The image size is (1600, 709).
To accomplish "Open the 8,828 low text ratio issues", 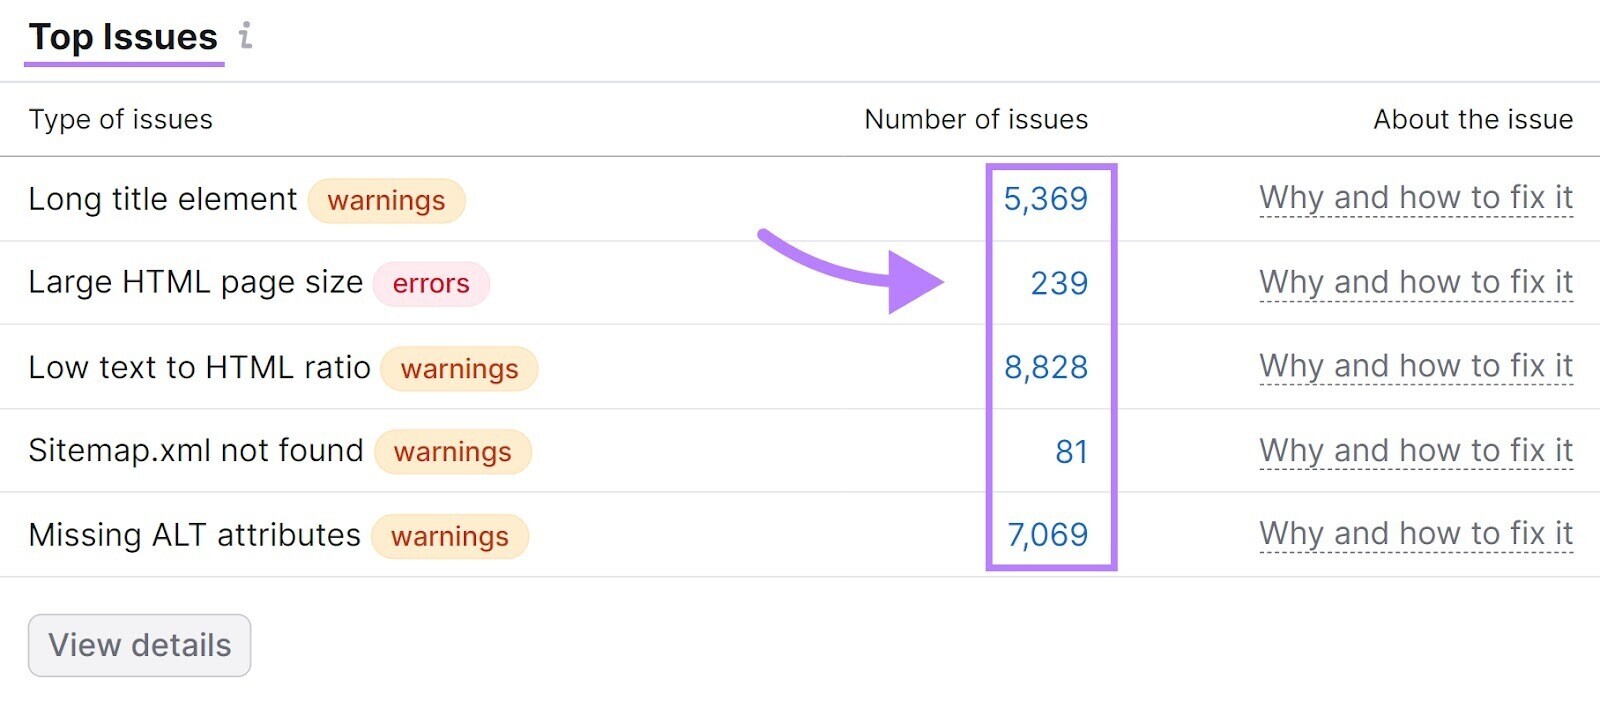I will coord(1045,367).
